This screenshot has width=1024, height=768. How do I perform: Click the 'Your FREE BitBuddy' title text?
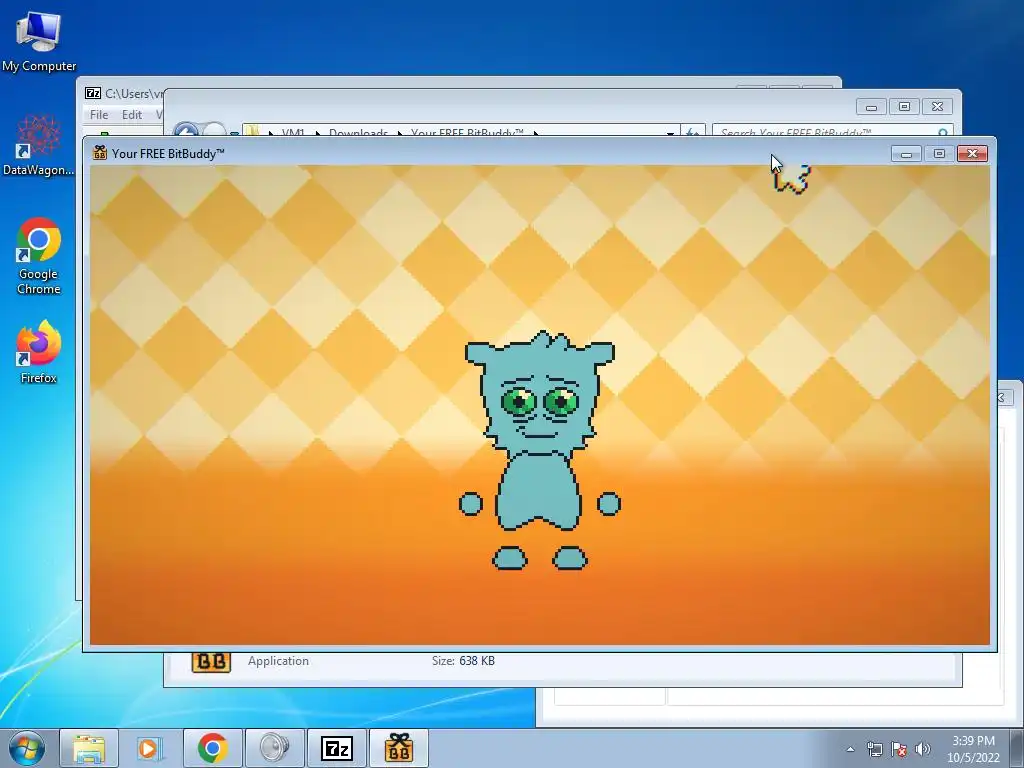tap(168, 153)
